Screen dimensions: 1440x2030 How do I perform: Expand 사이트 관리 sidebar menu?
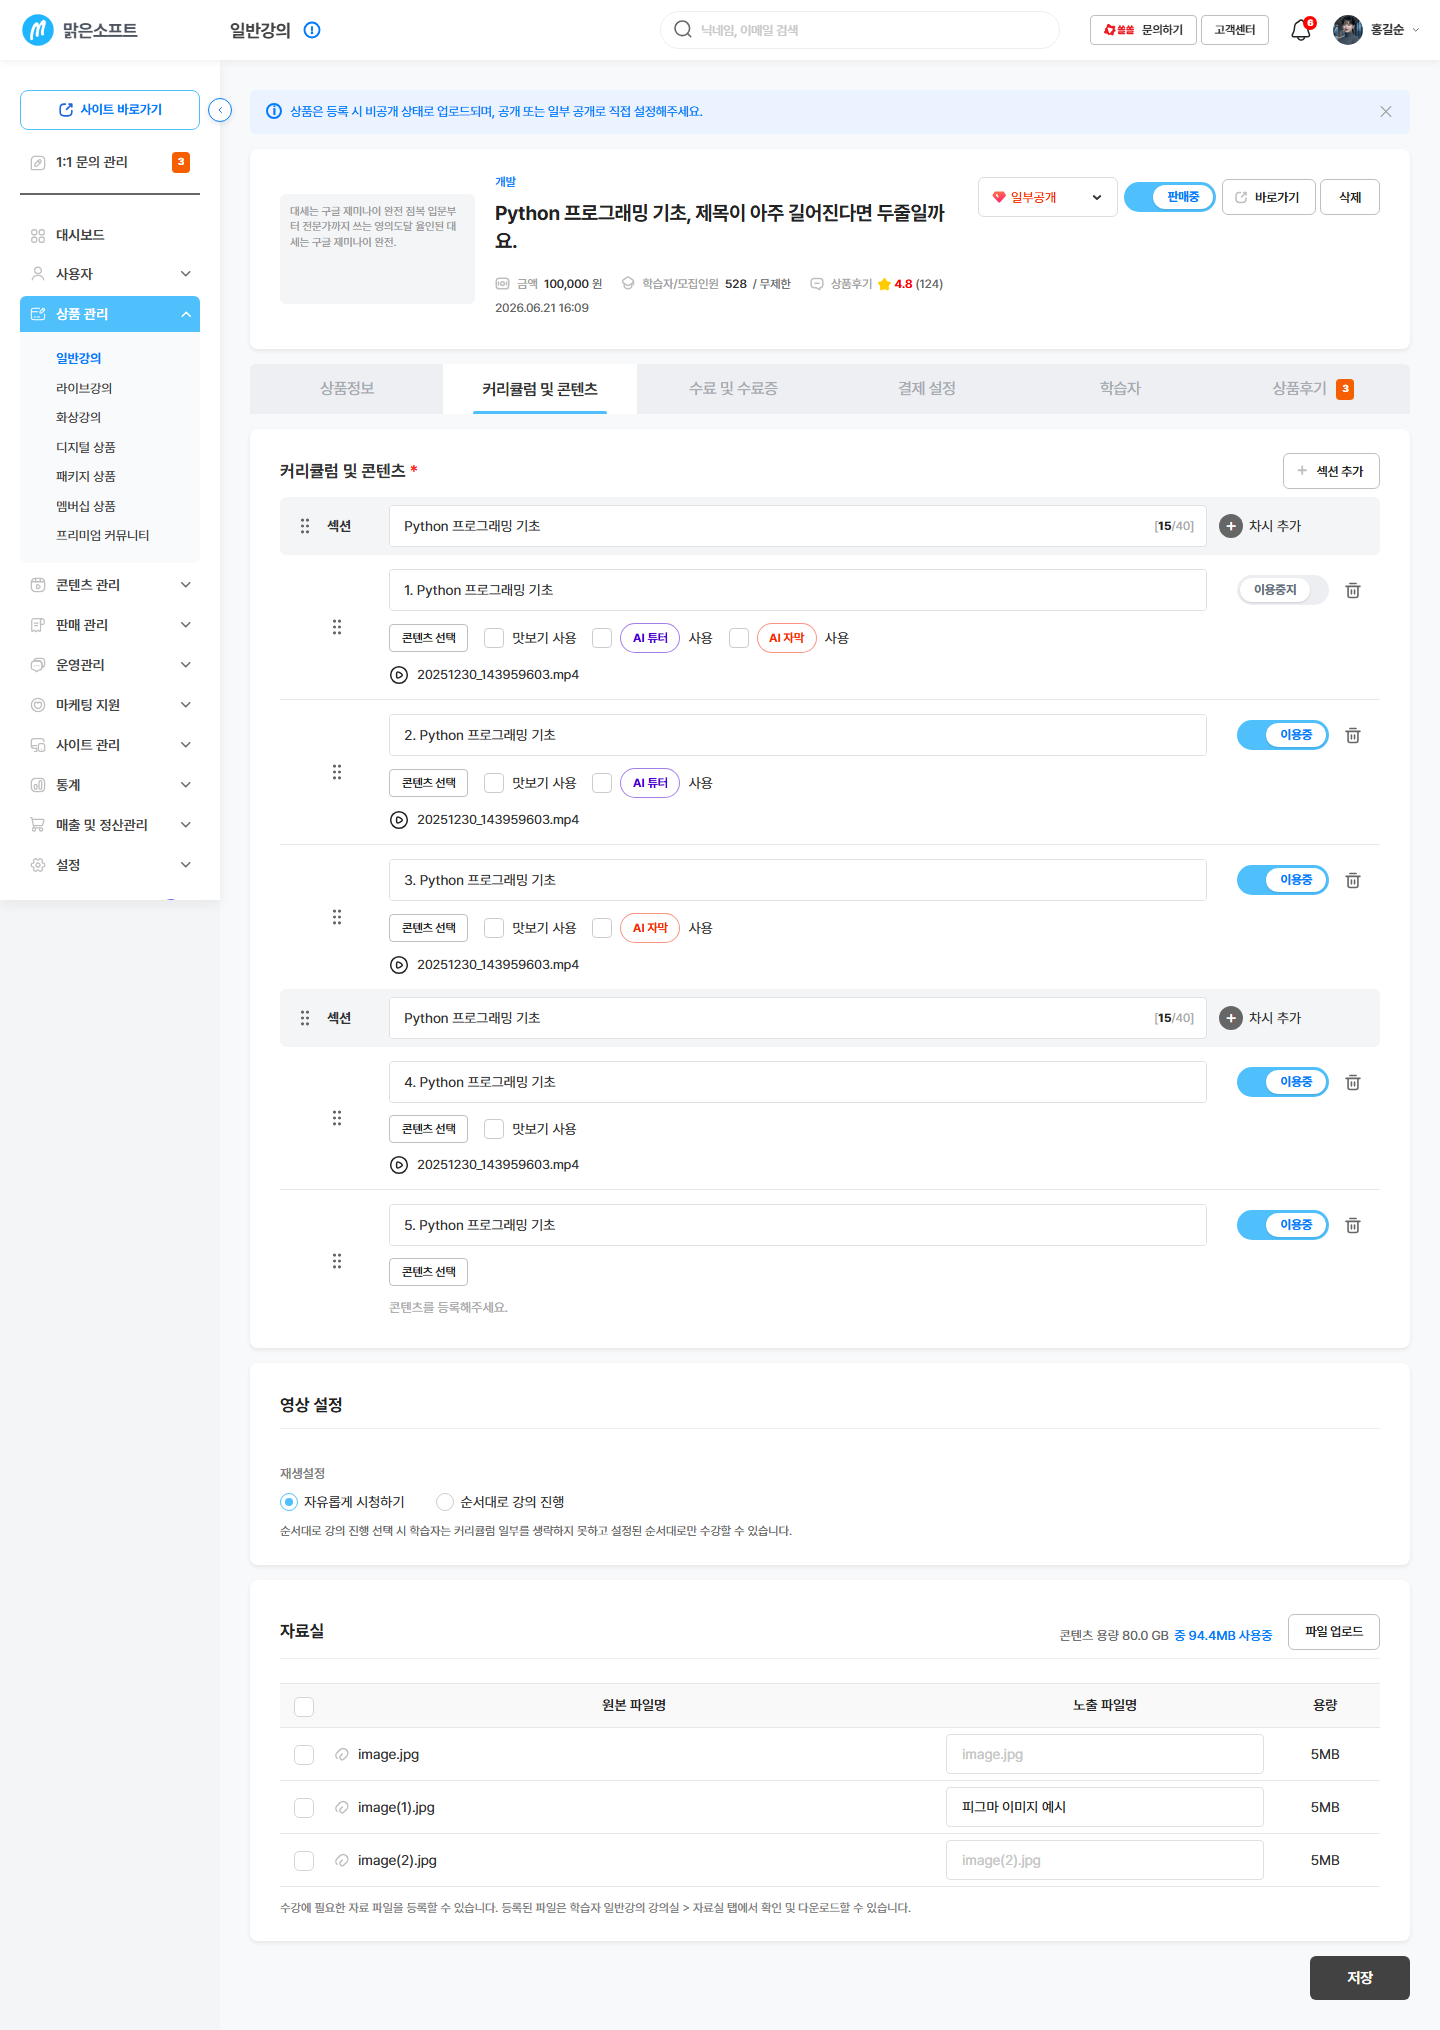tap(110, 745)
